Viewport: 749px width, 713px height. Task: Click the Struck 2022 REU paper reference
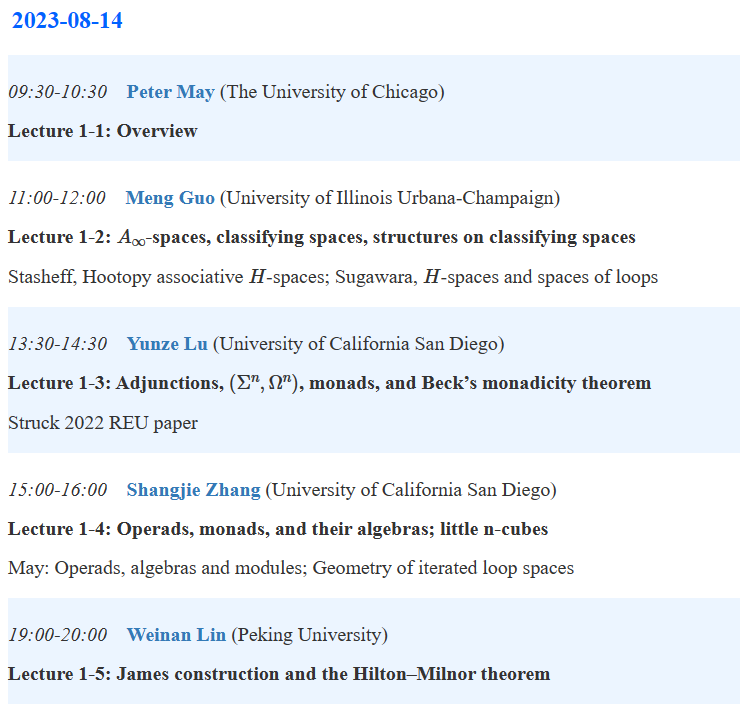coord(103,423)
